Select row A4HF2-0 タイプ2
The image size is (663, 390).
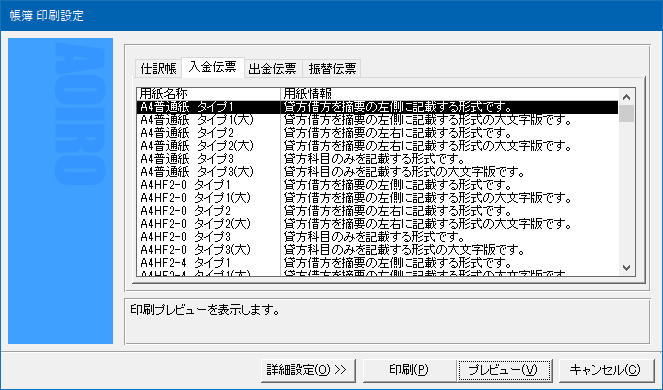[x=377, y=211]
